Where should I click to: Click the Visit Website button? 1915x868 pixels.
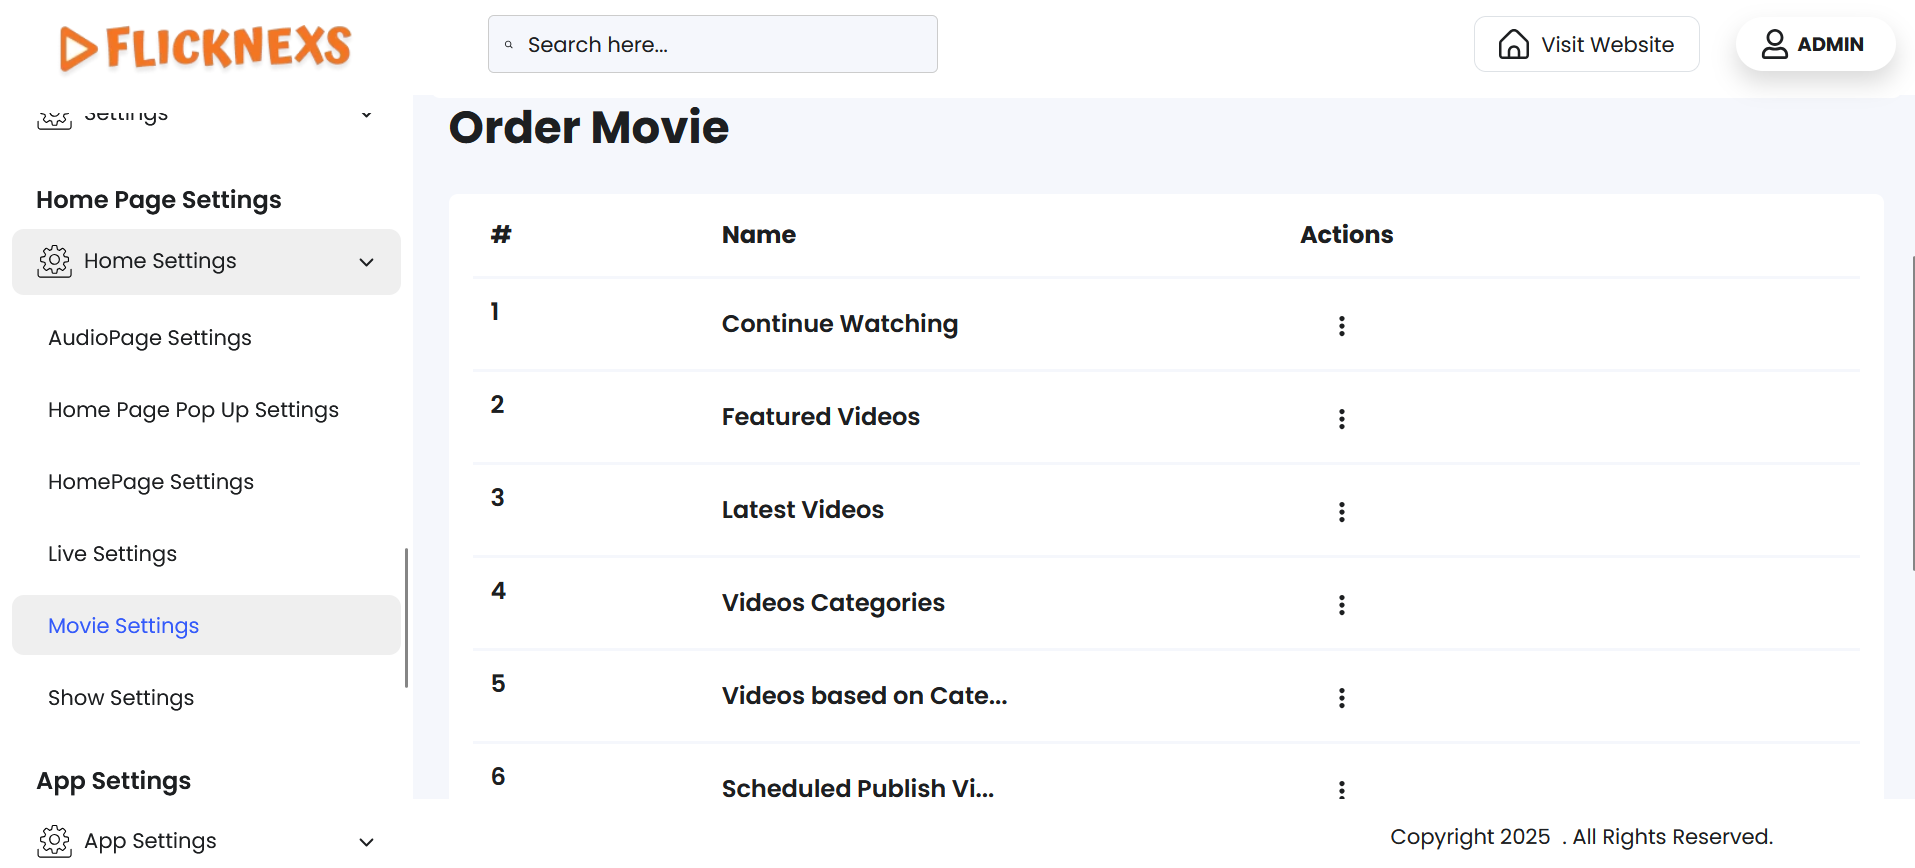[x=1586, y=44]
